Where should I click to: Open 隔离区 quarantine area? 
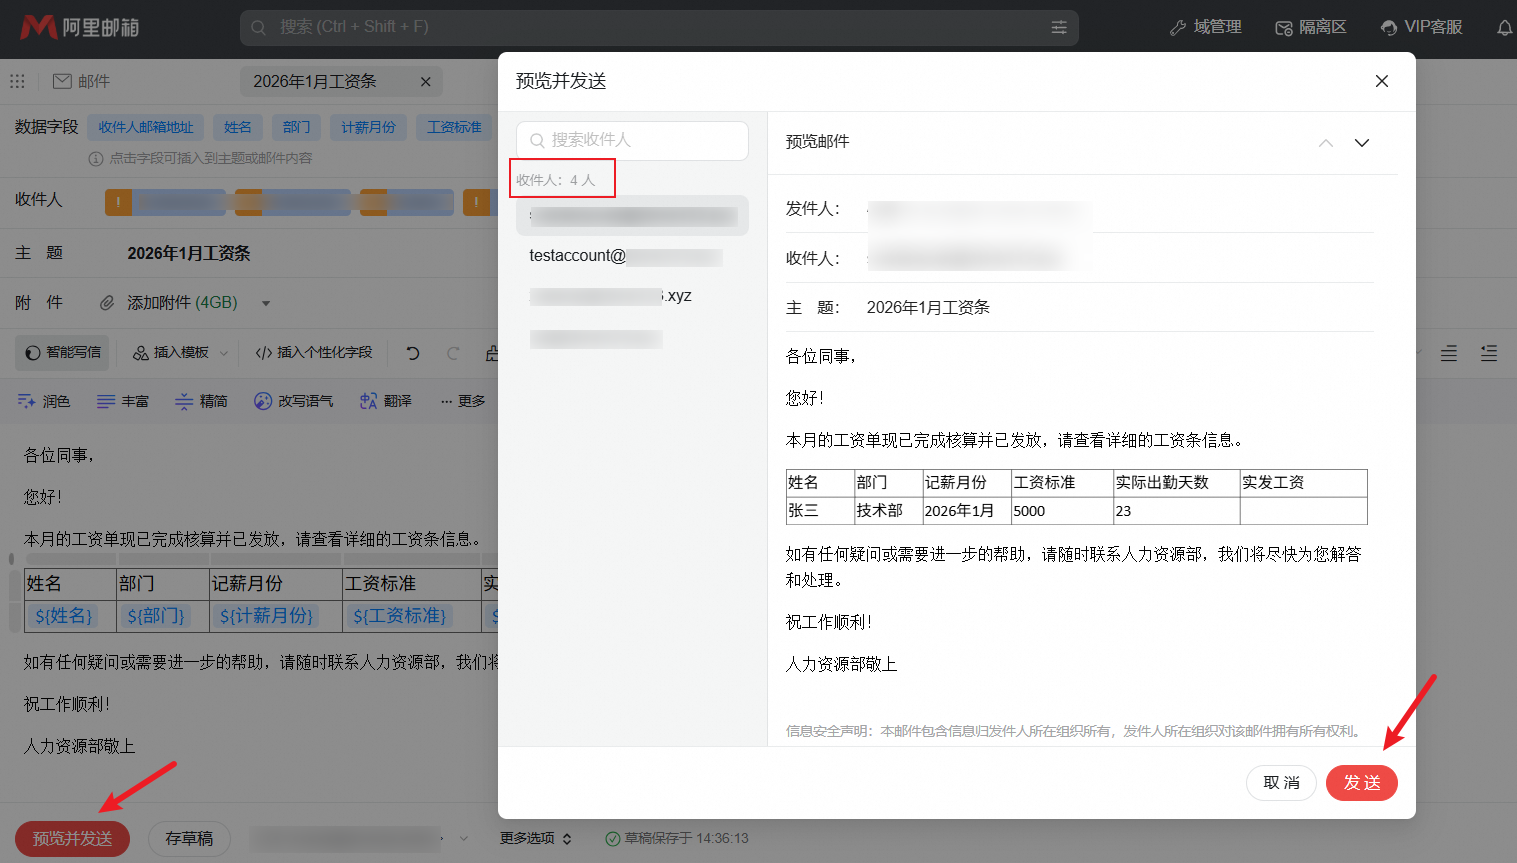(x=1311, y=27)
